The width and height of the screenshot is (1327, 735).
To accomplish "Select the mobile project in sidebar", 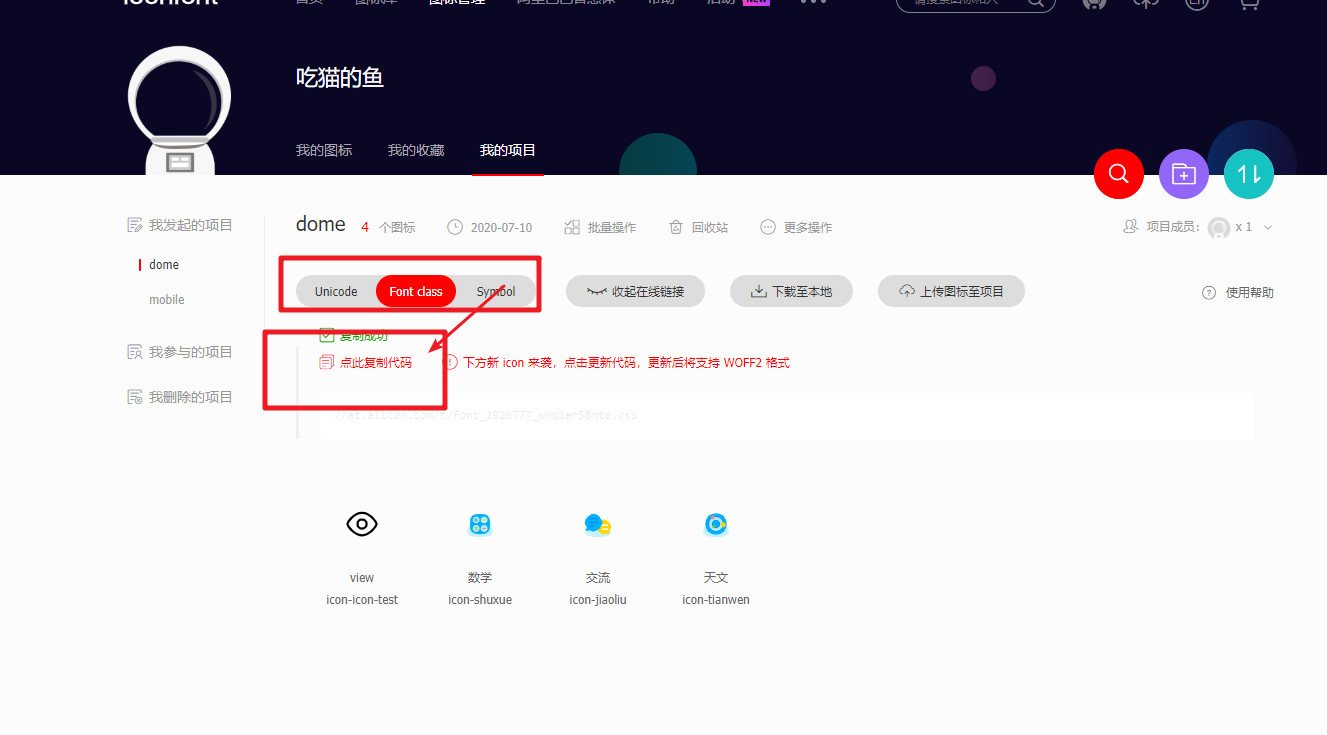I will pos(167,300).
